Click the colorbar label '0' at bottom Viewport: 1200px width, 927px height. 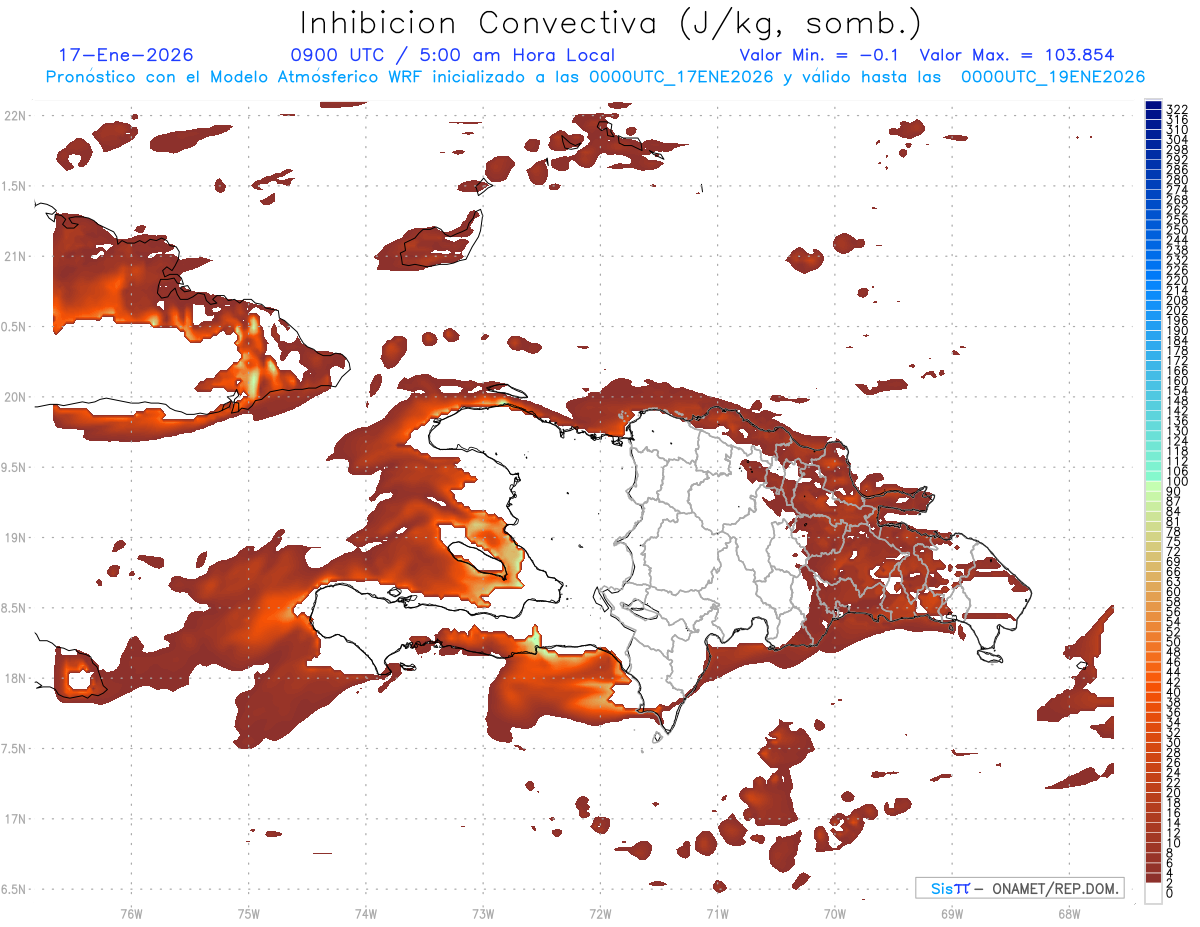(1169, 893)
